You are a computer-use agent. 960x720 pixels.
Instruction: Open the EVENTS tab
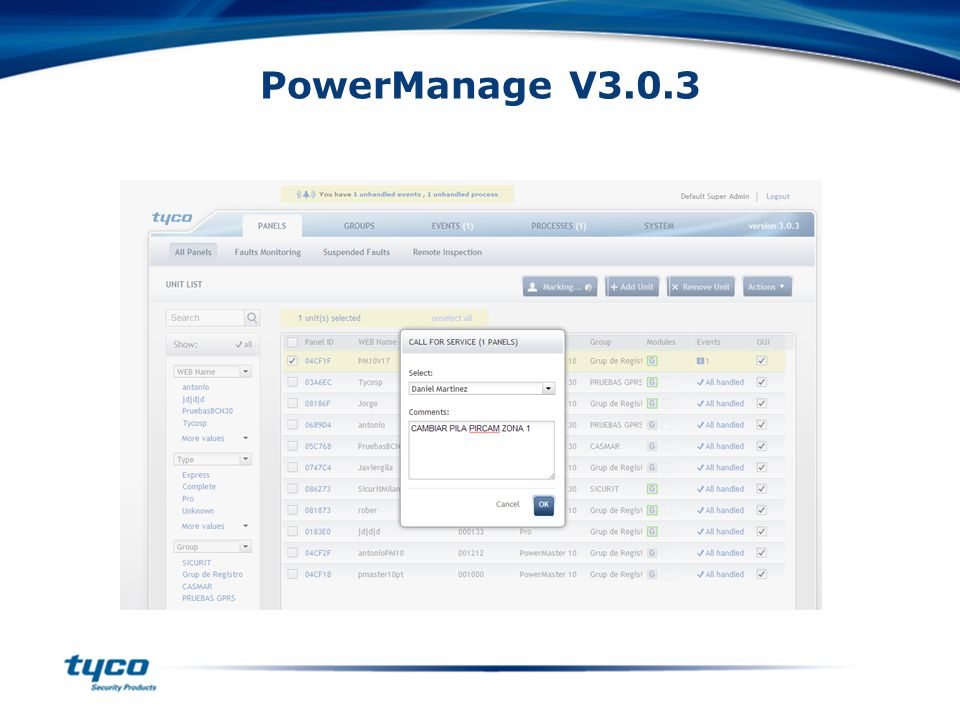click(452, 226)
